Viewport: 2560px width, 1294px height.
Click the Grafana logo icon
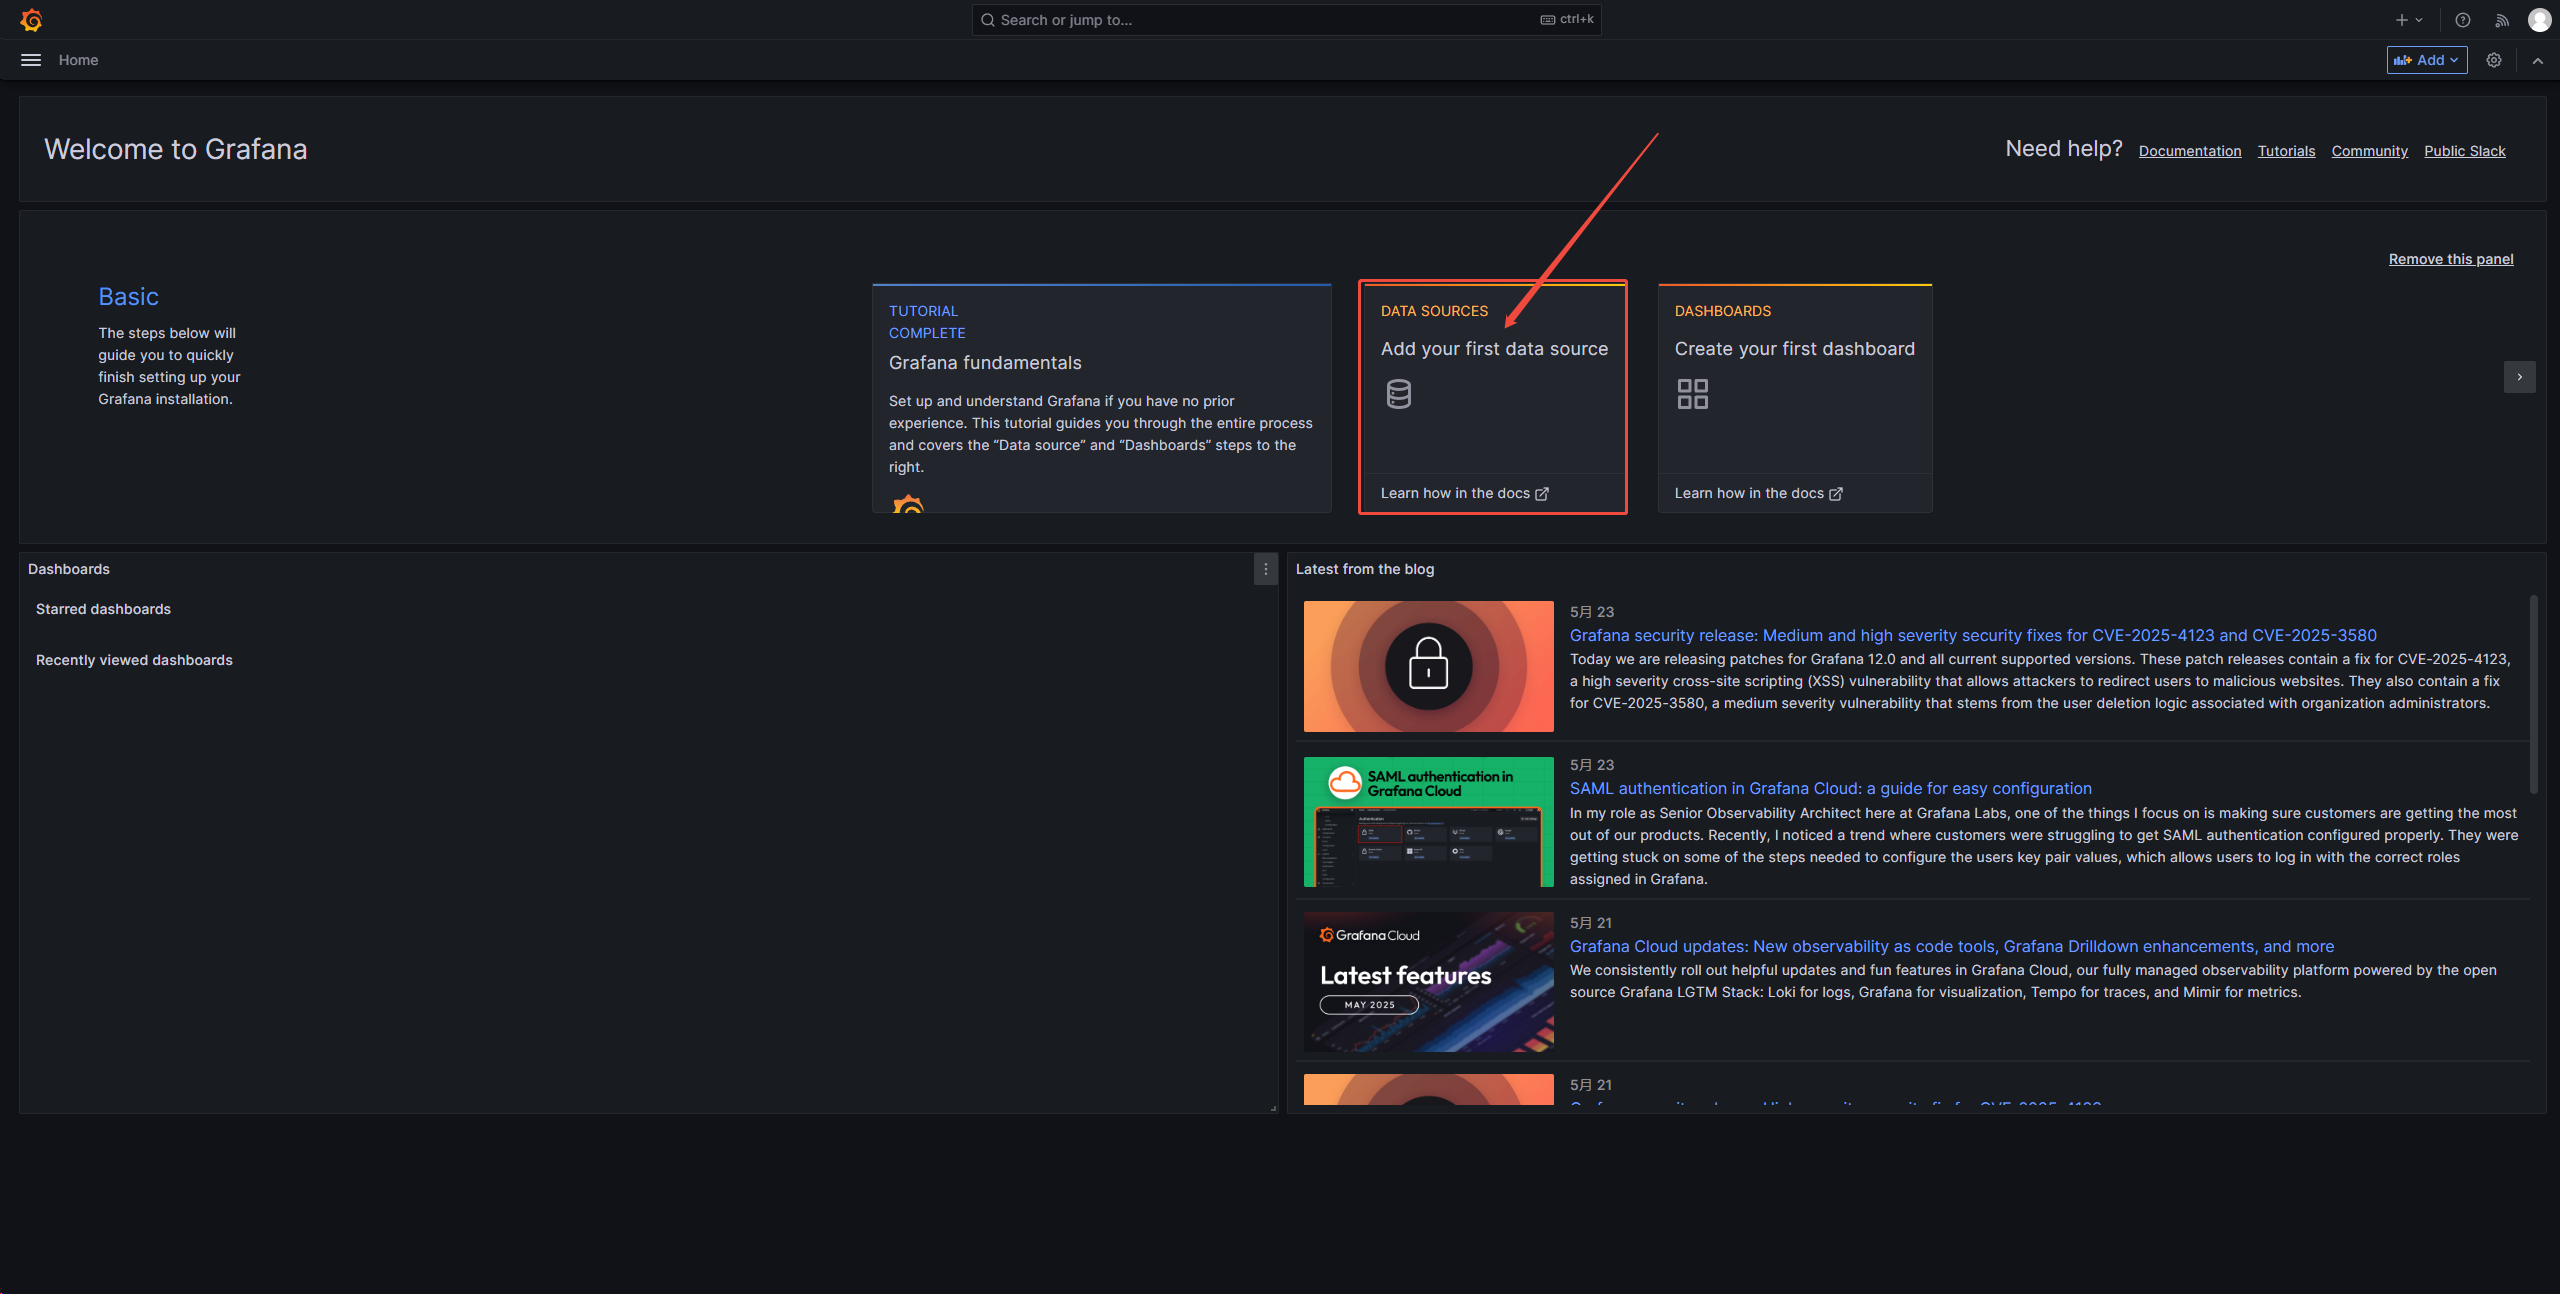(31, 20)
